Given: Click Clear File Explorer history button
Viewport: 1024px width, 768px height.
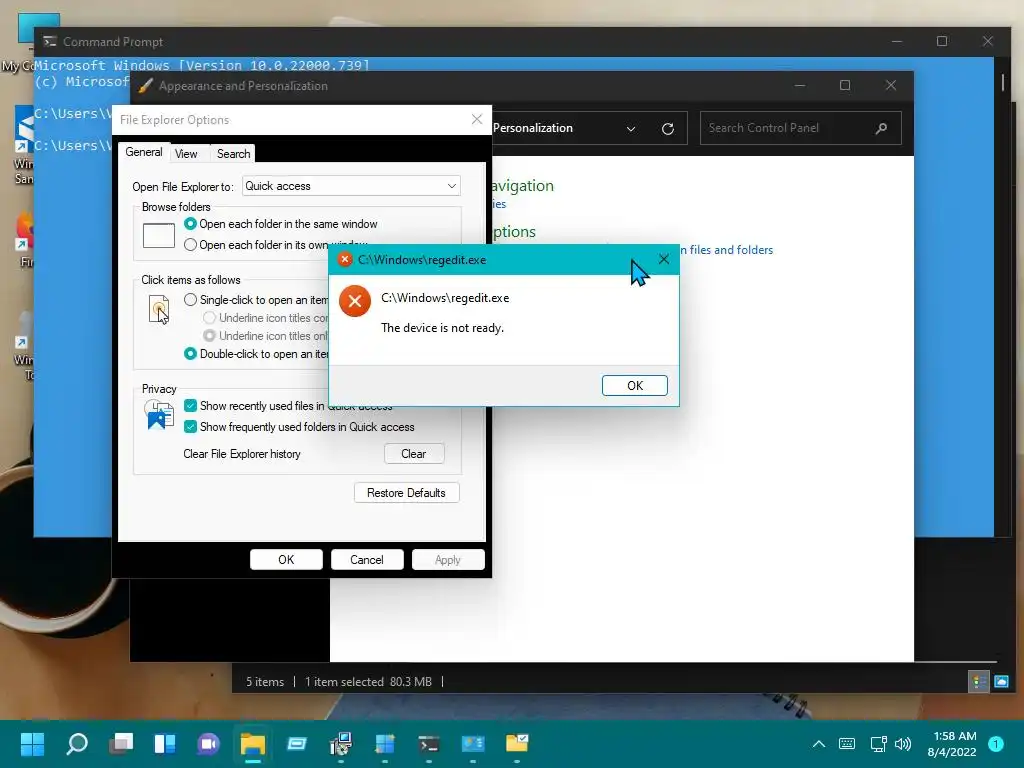Looking at the screenshot, I should [414, 454].
